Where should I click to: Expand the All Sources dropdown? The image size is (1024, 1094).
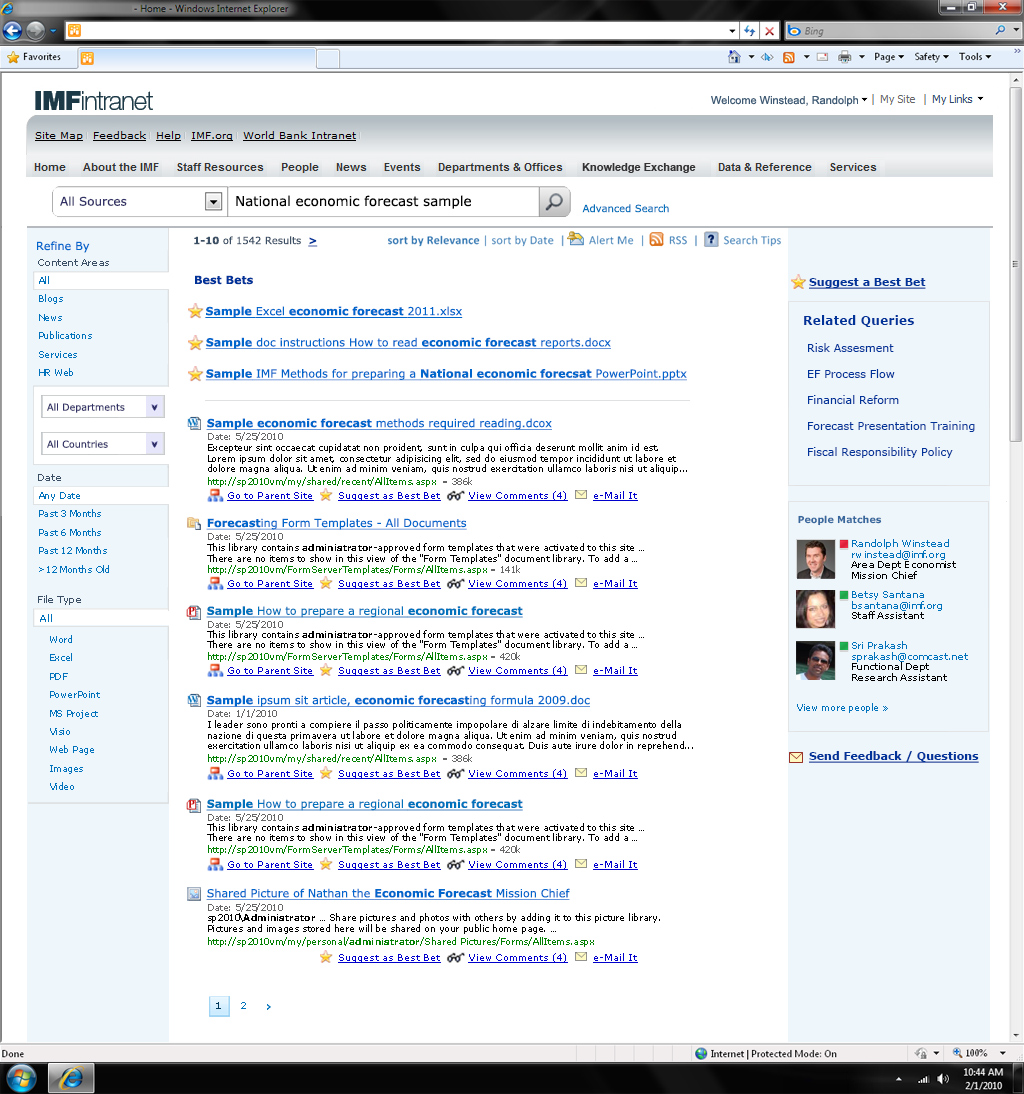pos(213,202)
